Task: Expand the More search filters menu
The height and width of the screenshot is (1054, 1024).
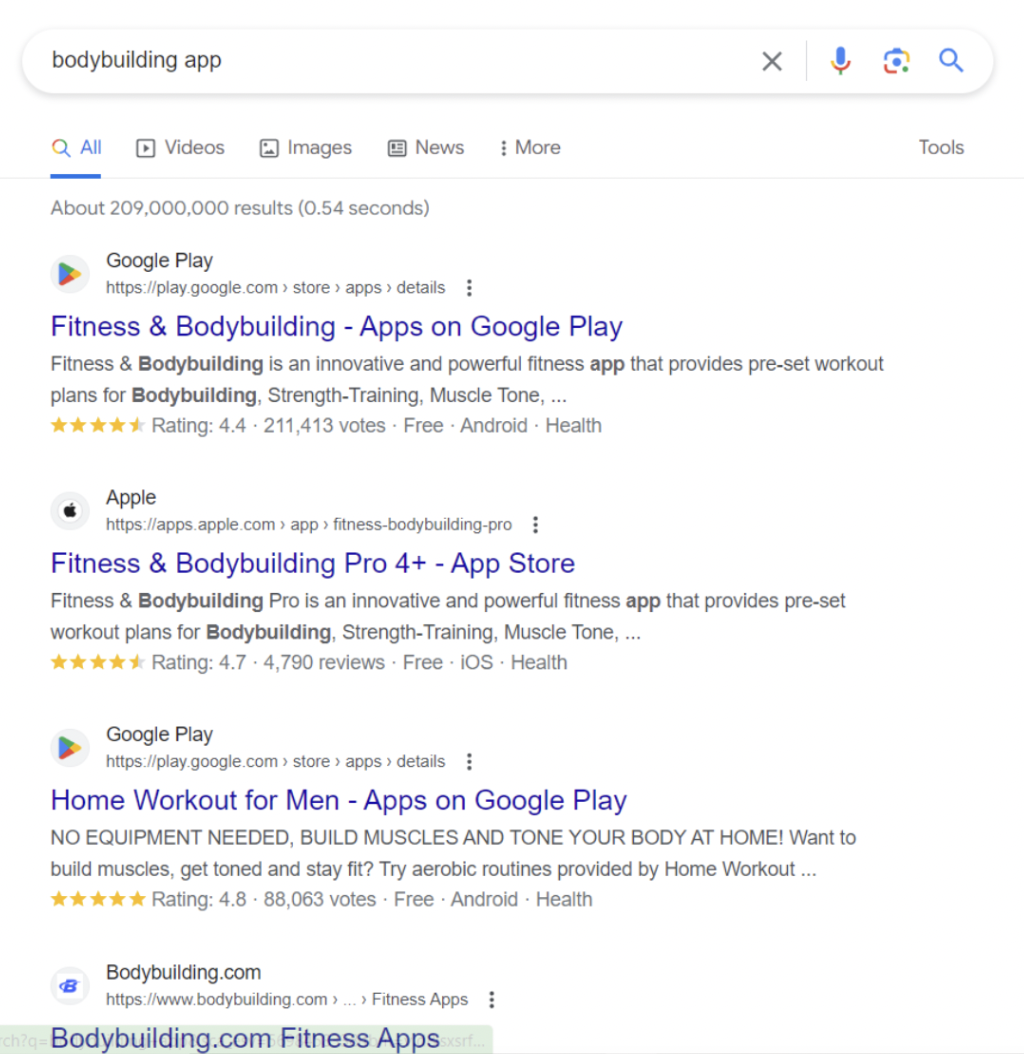Action: click(x=530, y=148)
